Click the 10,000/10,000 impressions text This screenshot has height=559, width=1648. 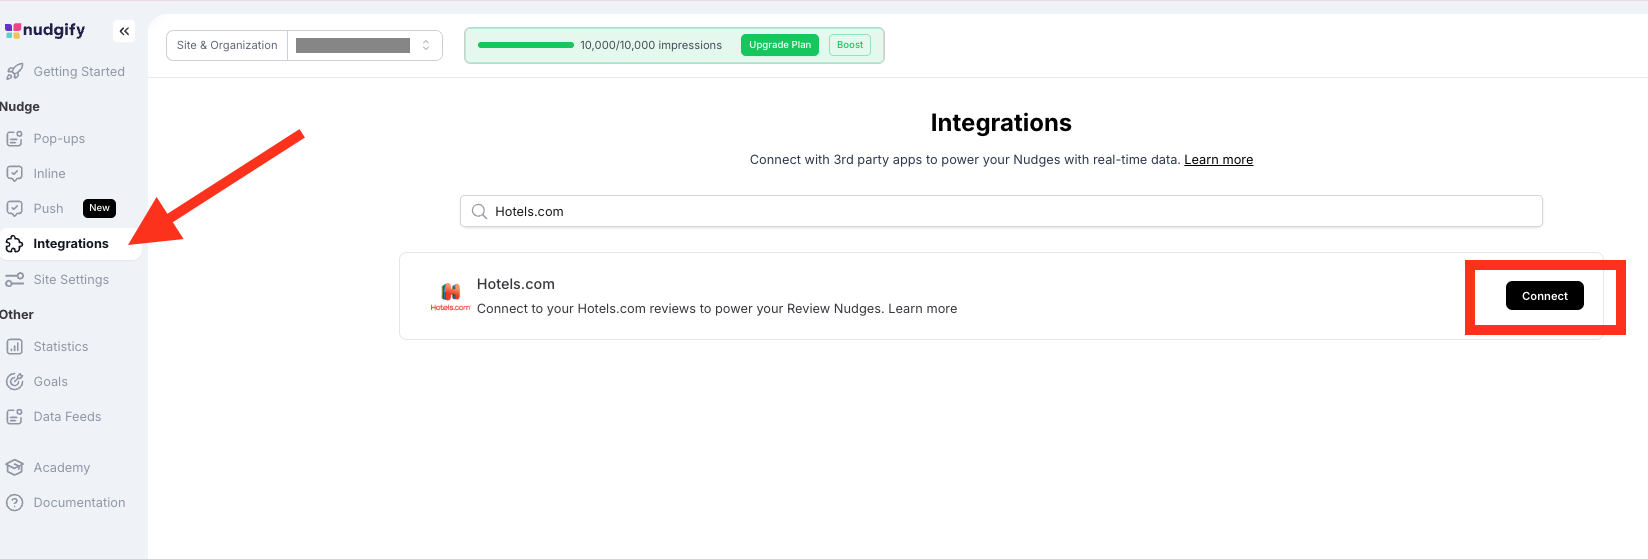point(651,45)
